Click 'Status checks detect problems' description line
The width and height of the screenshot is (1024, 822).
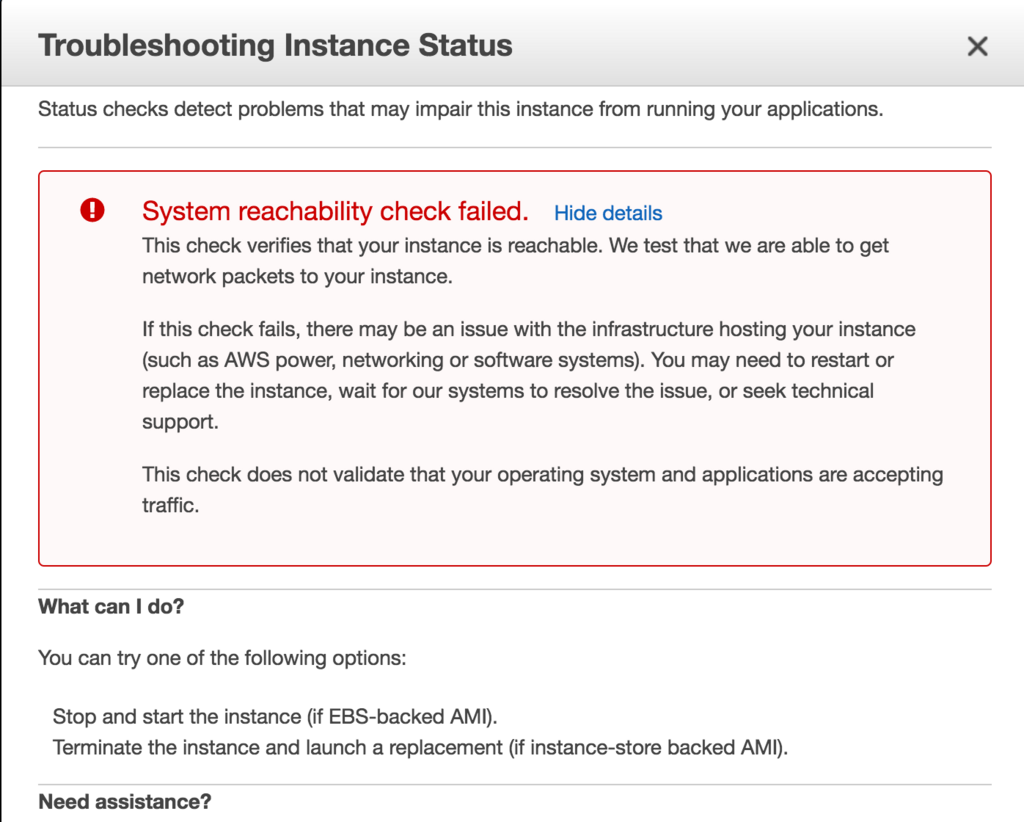click(x=460, y=109)
